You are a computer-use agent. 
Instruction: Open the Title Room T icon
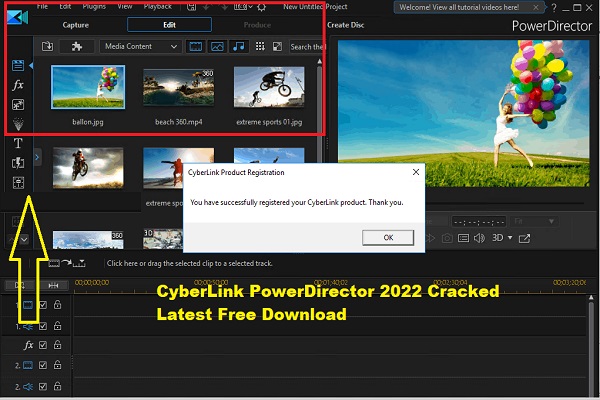click(18, 144)
